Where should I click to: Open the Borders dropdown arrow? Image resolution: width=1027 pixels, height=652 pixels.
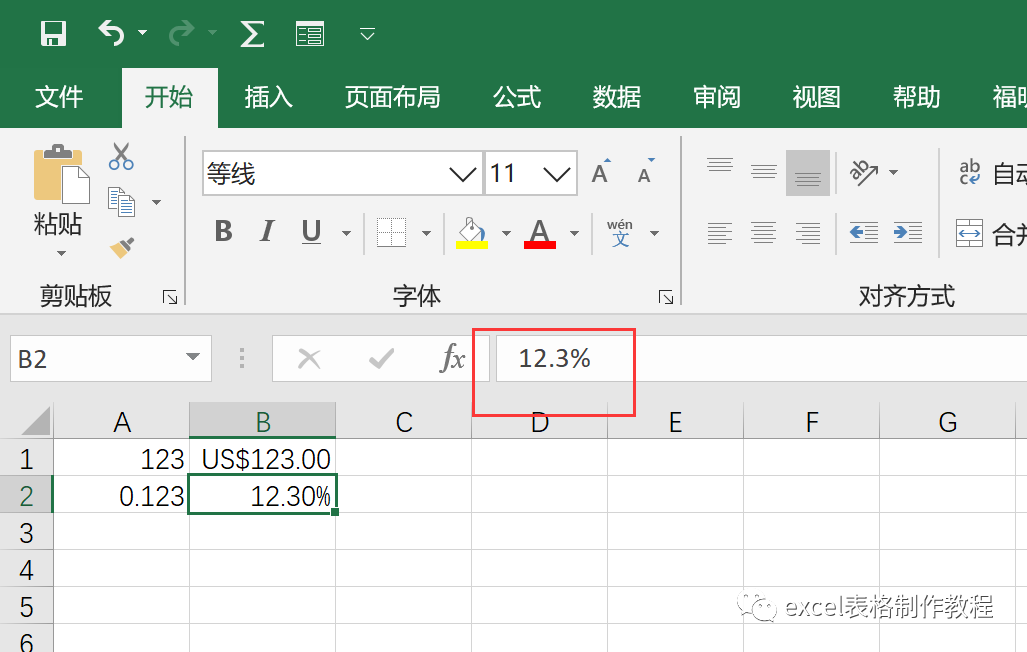pos(426,233)
